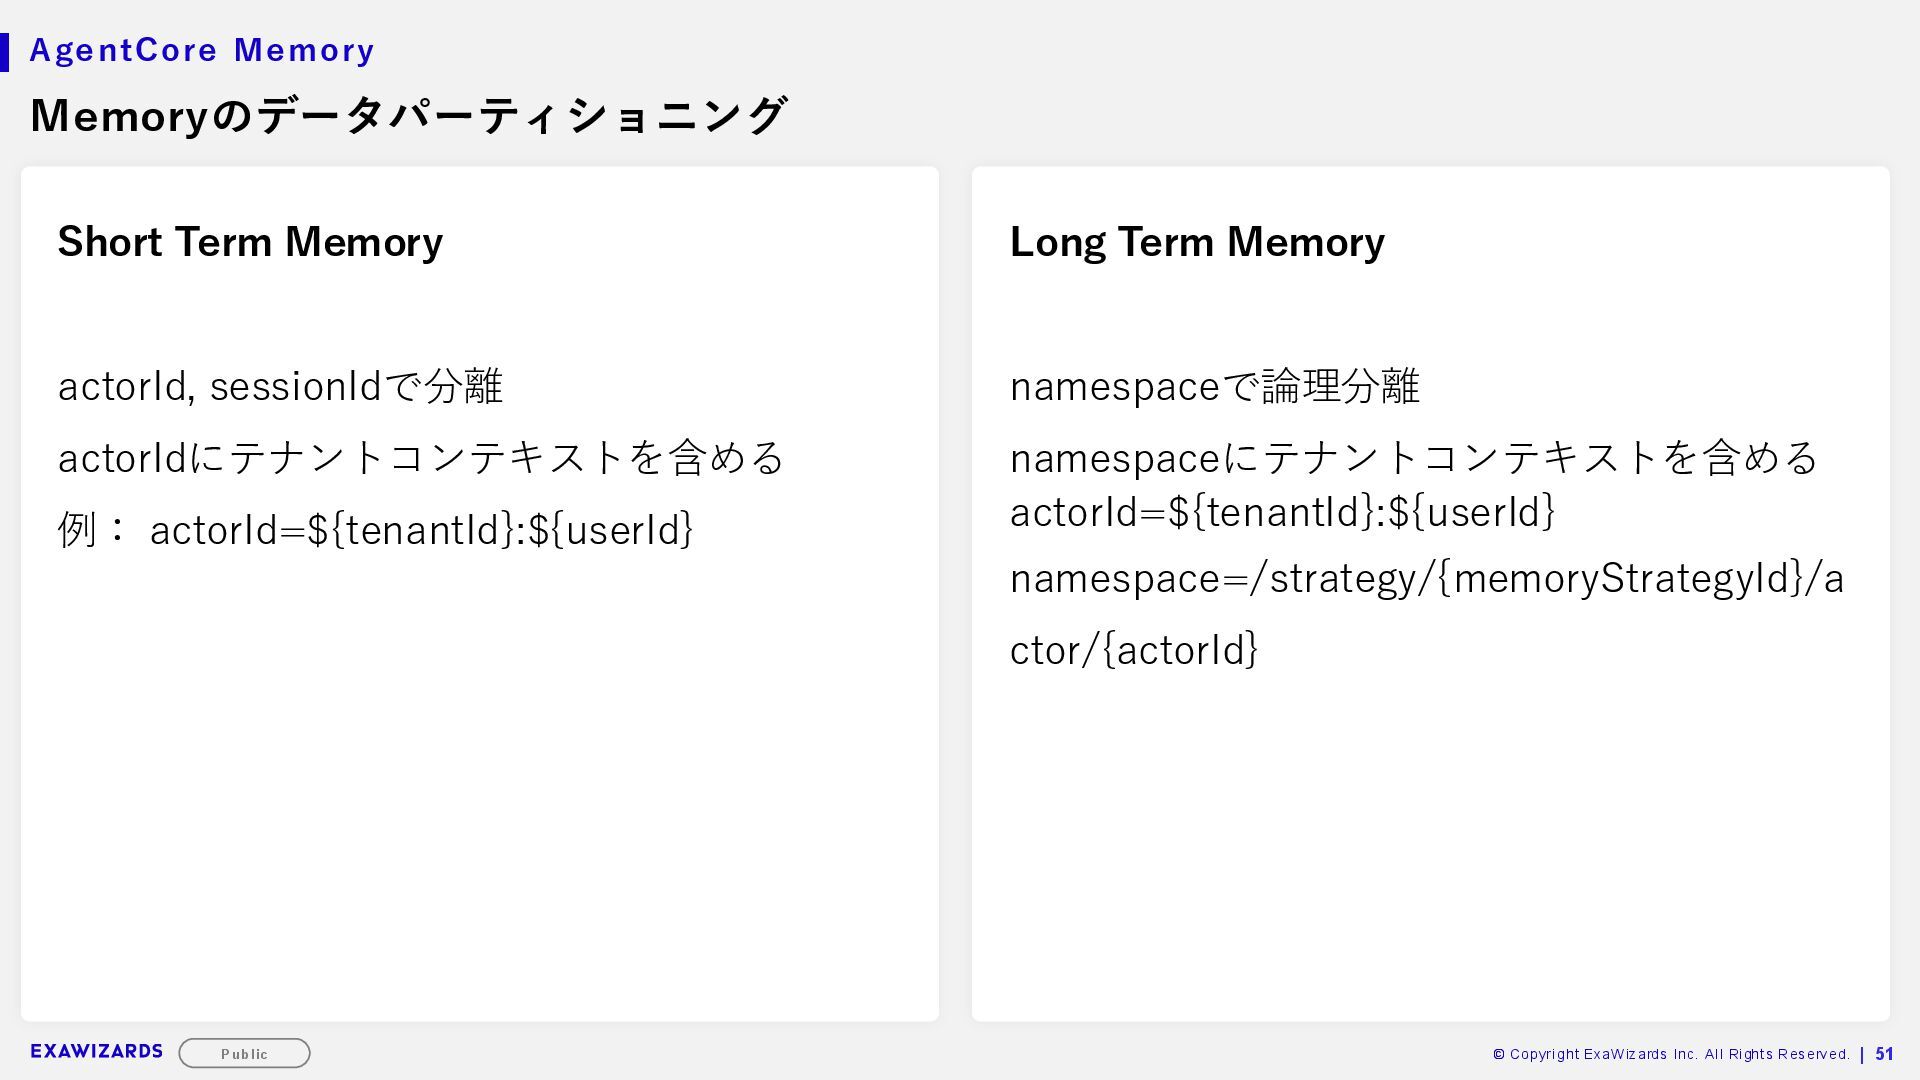The image size is (1920, 1080).
Task: Click the actorIdにテナントコンテキストを含める line
Action: click(422, 458)
